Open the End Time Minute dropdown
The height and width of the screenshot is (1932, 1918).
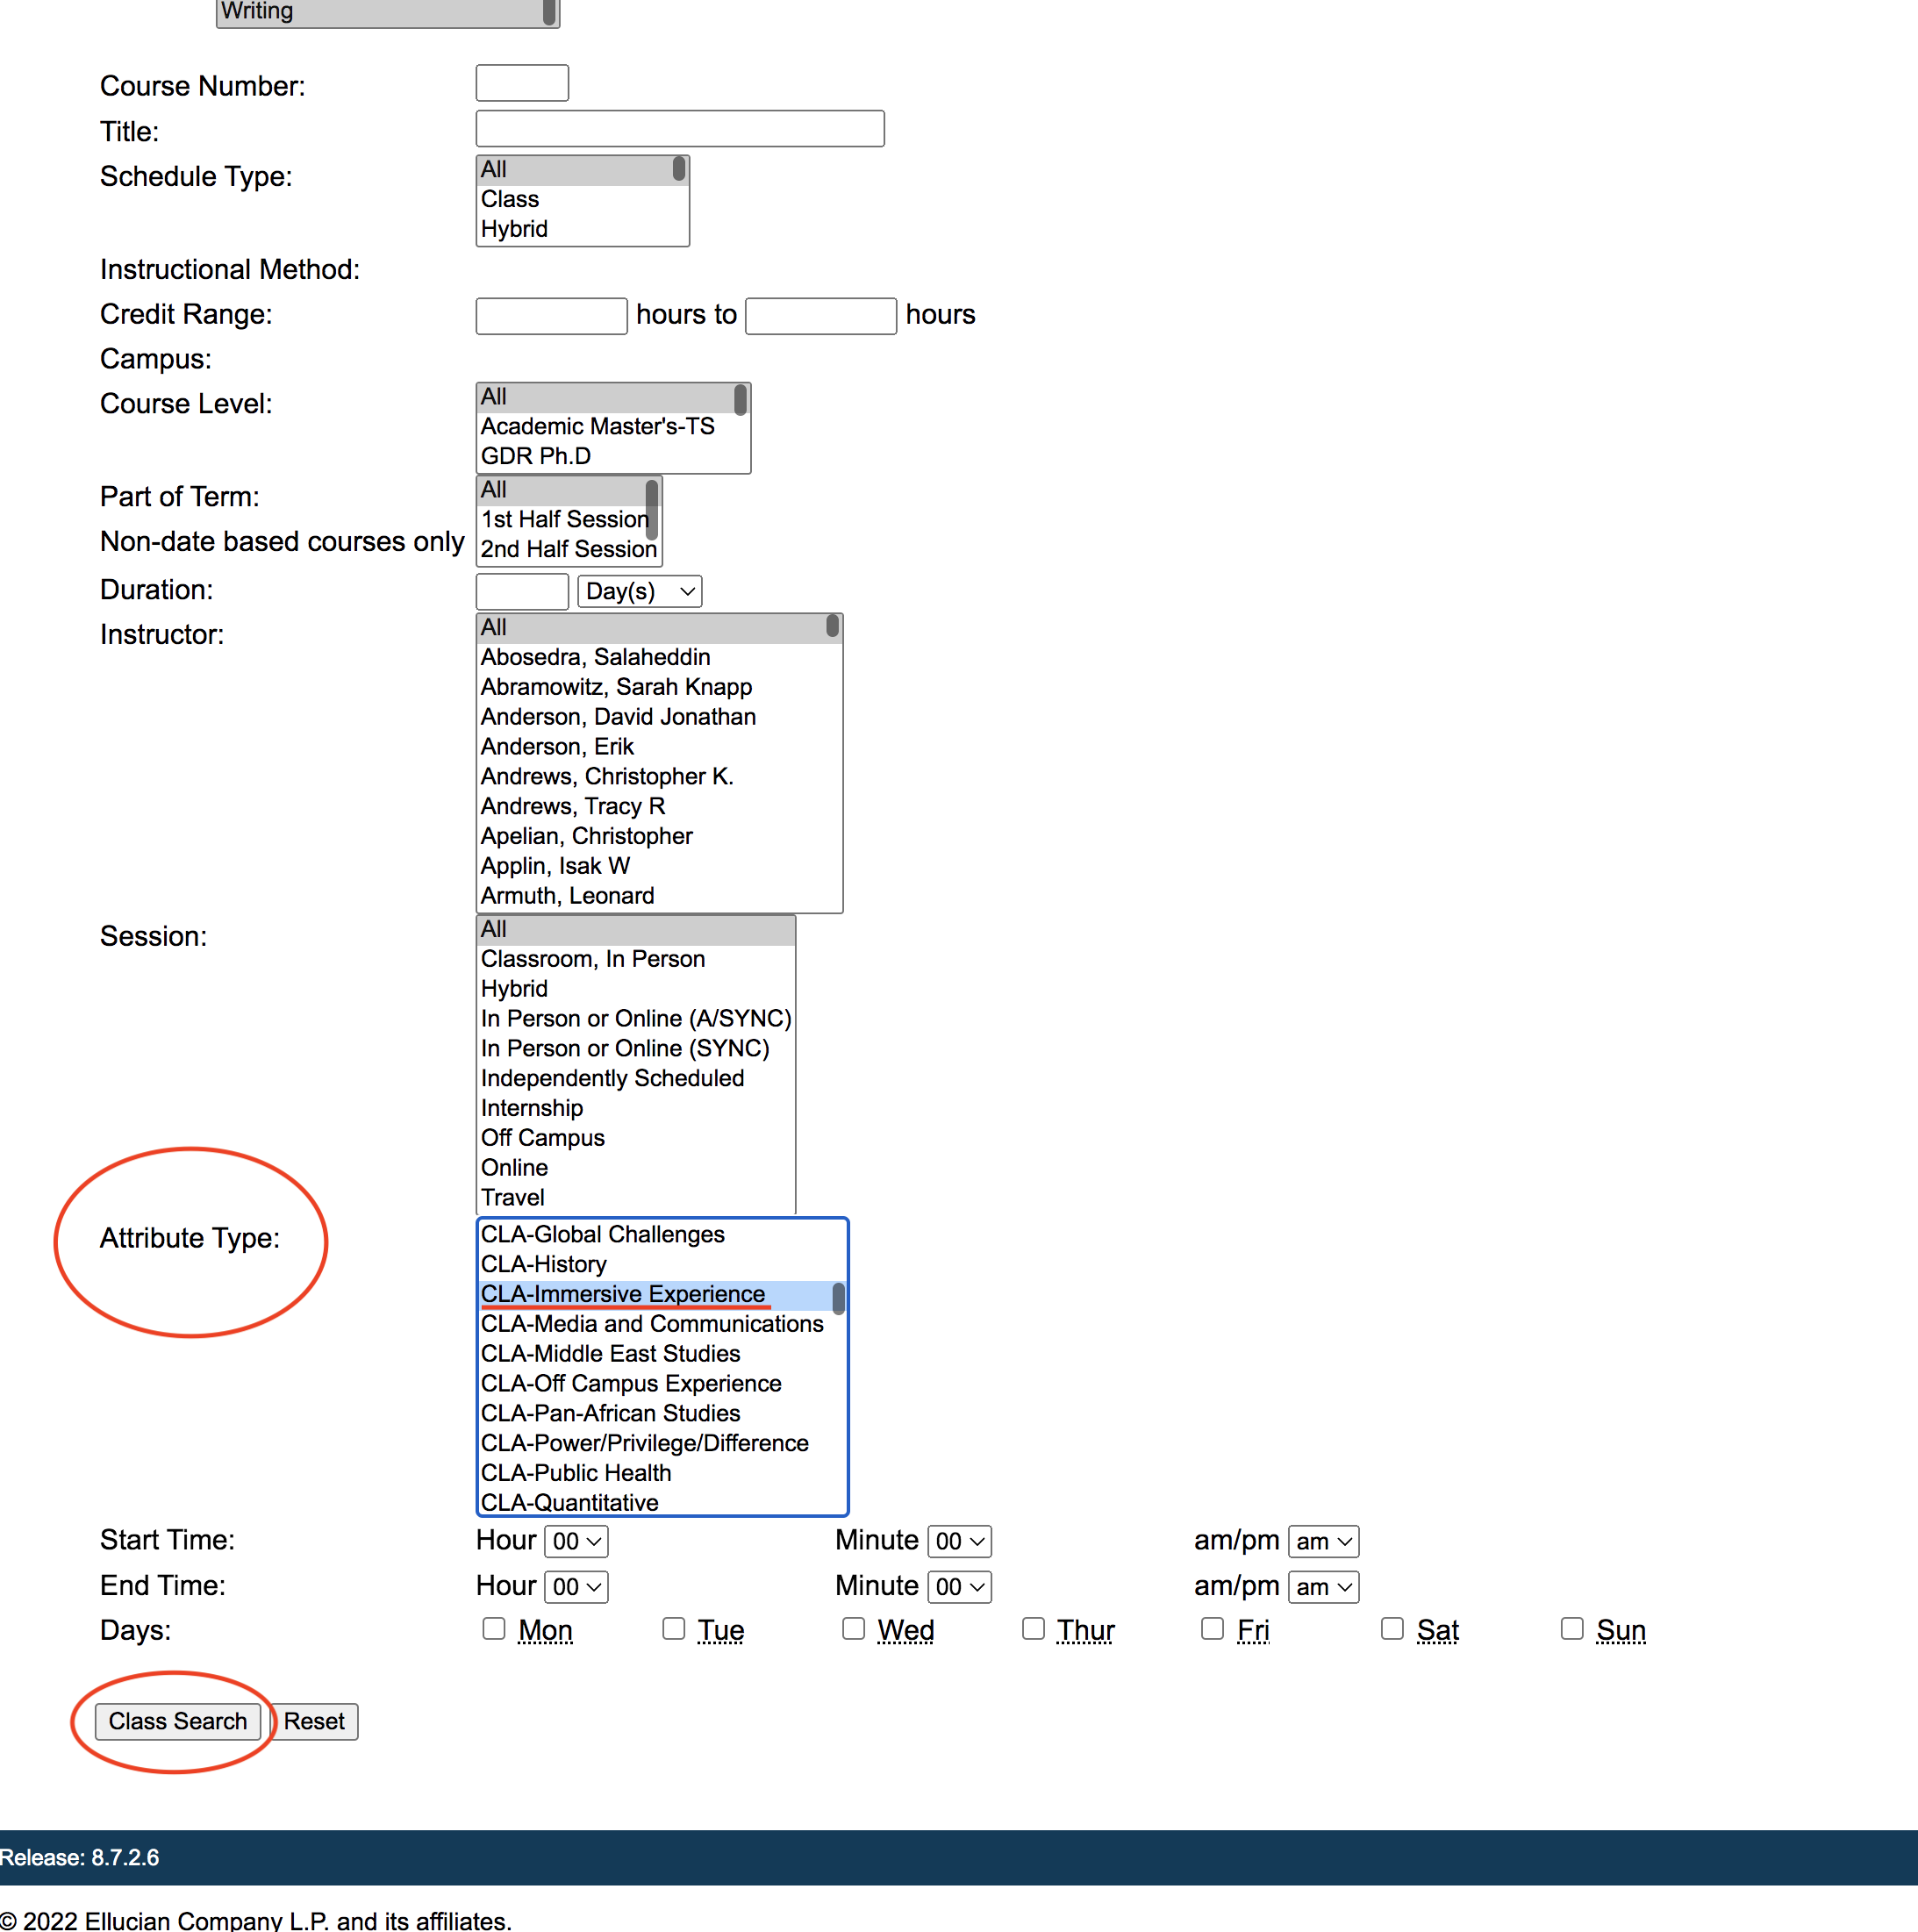click(x=959, y=1587)
